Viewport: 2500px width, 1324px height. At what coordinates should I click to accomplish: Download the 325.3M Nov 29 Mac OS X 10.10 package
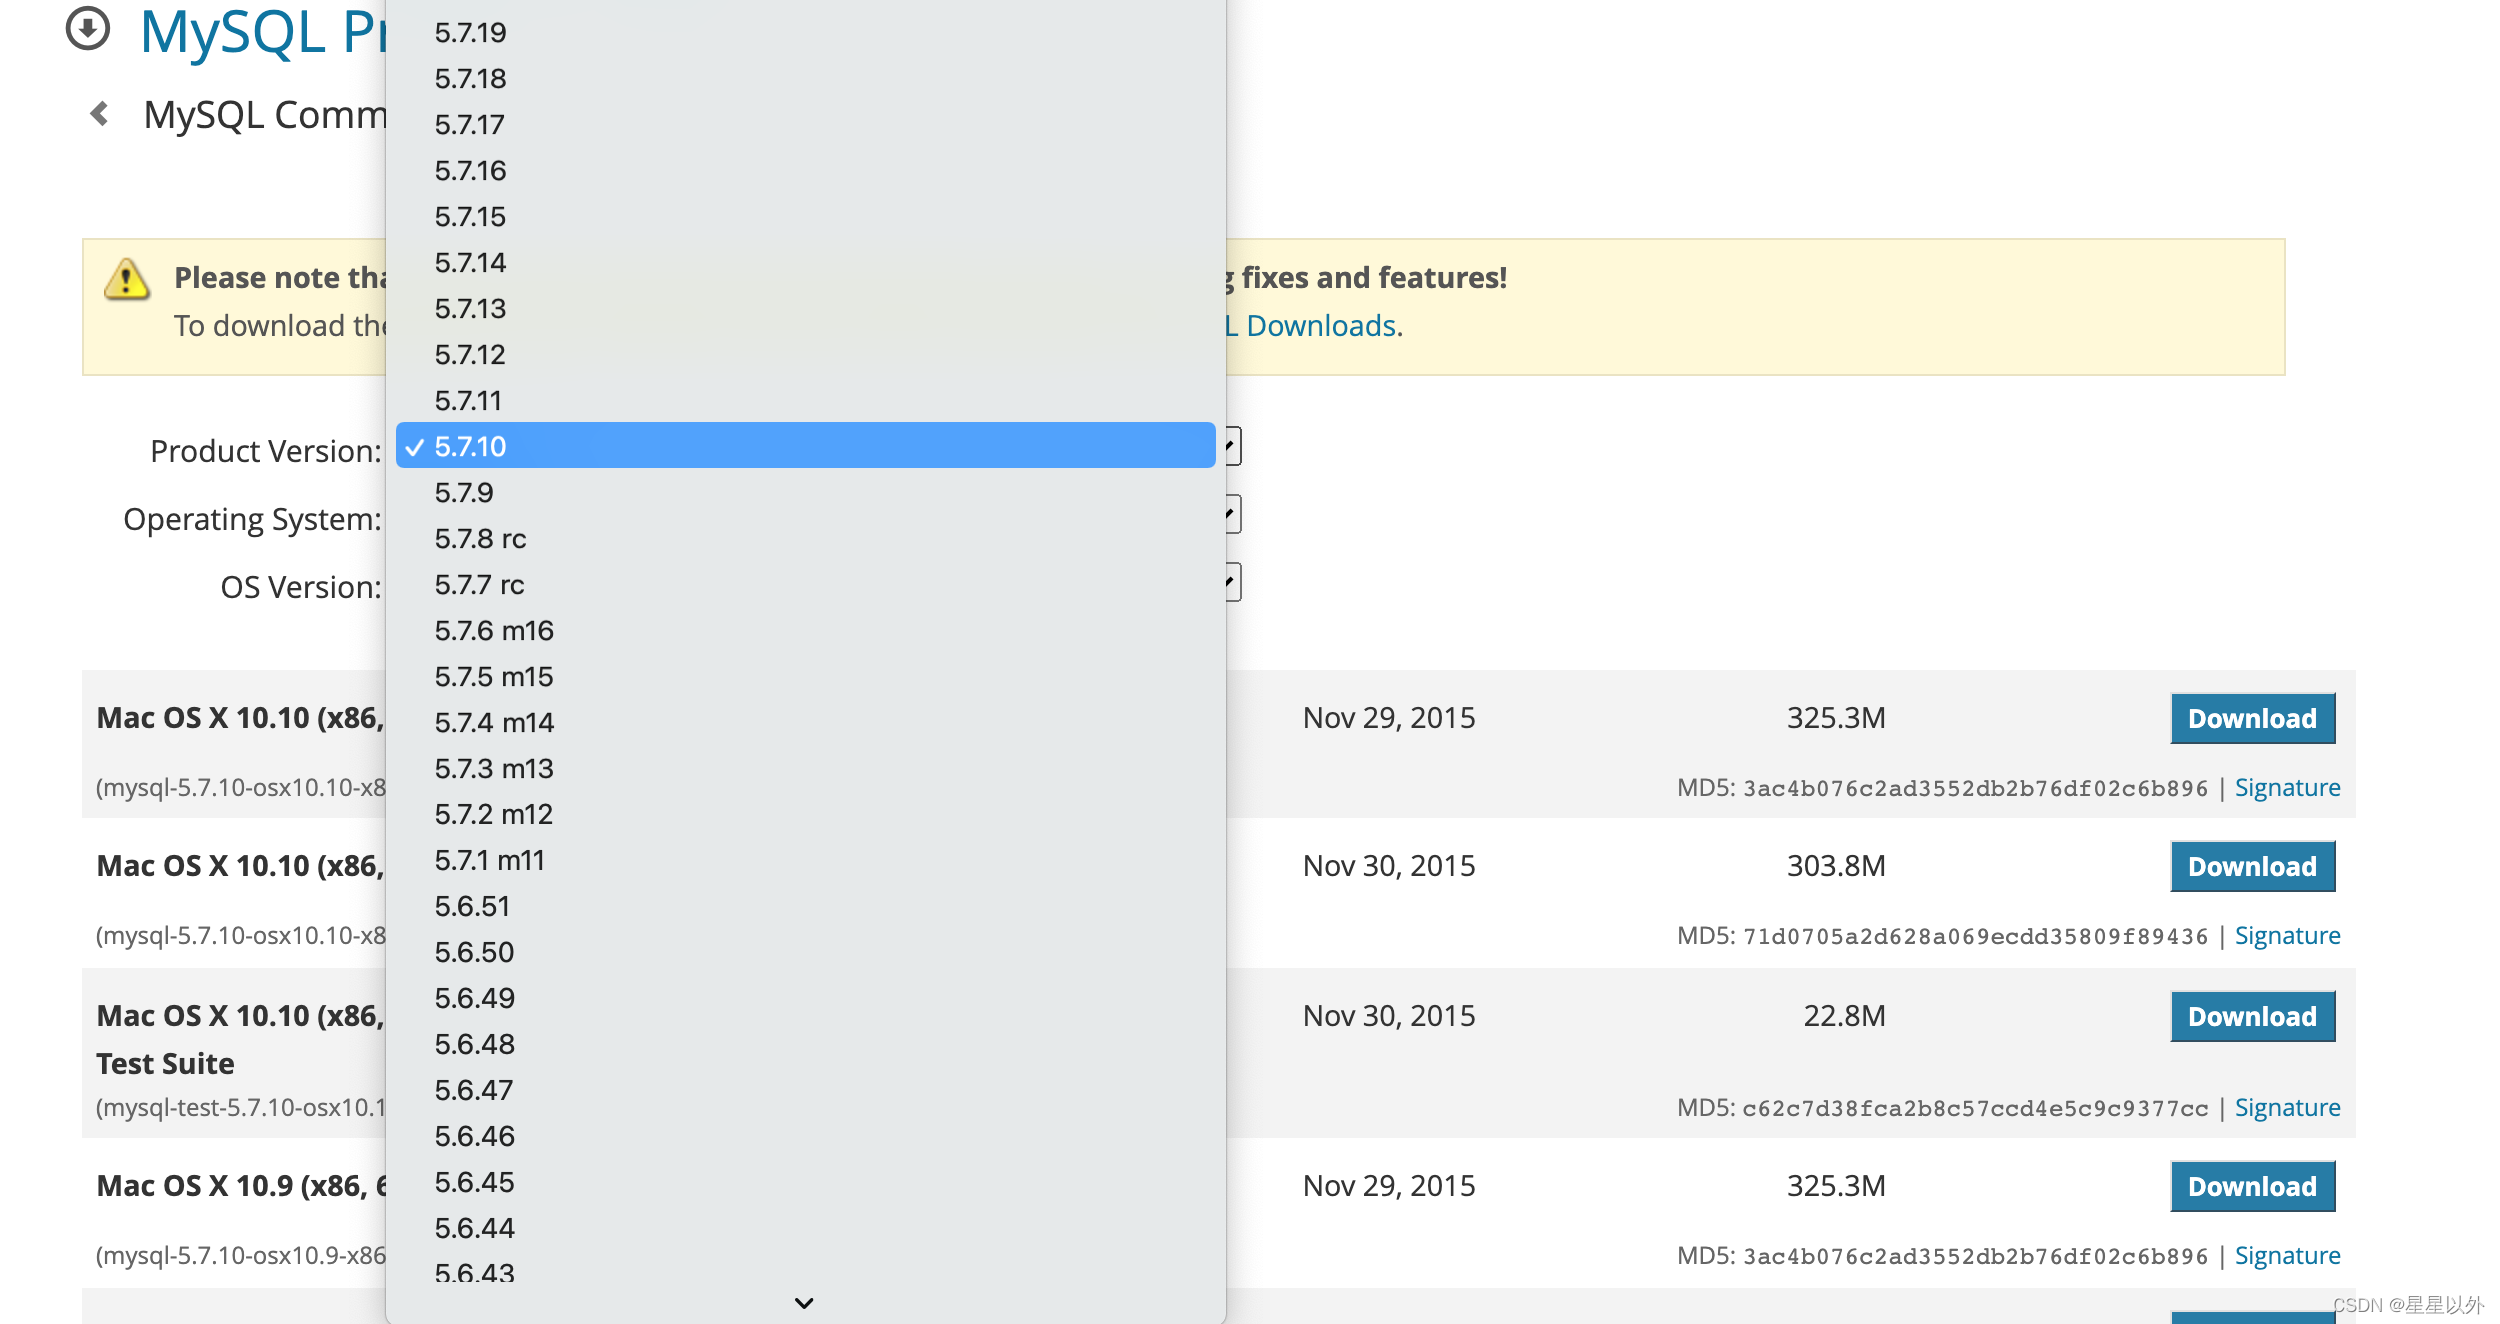[2252, 719]
